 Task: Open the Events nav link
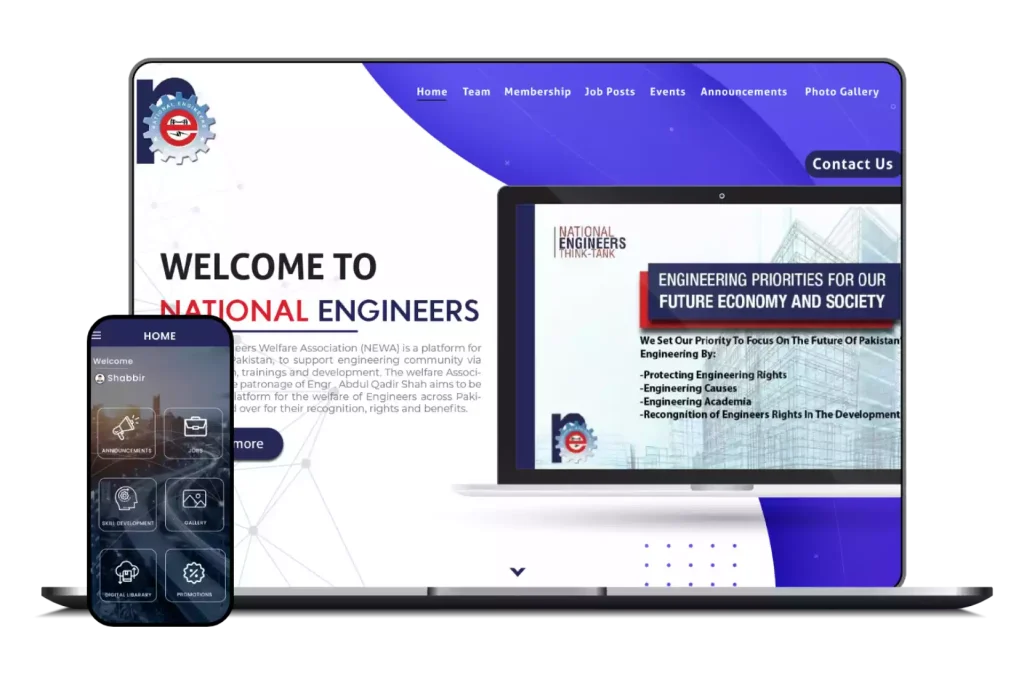[667, 92]
